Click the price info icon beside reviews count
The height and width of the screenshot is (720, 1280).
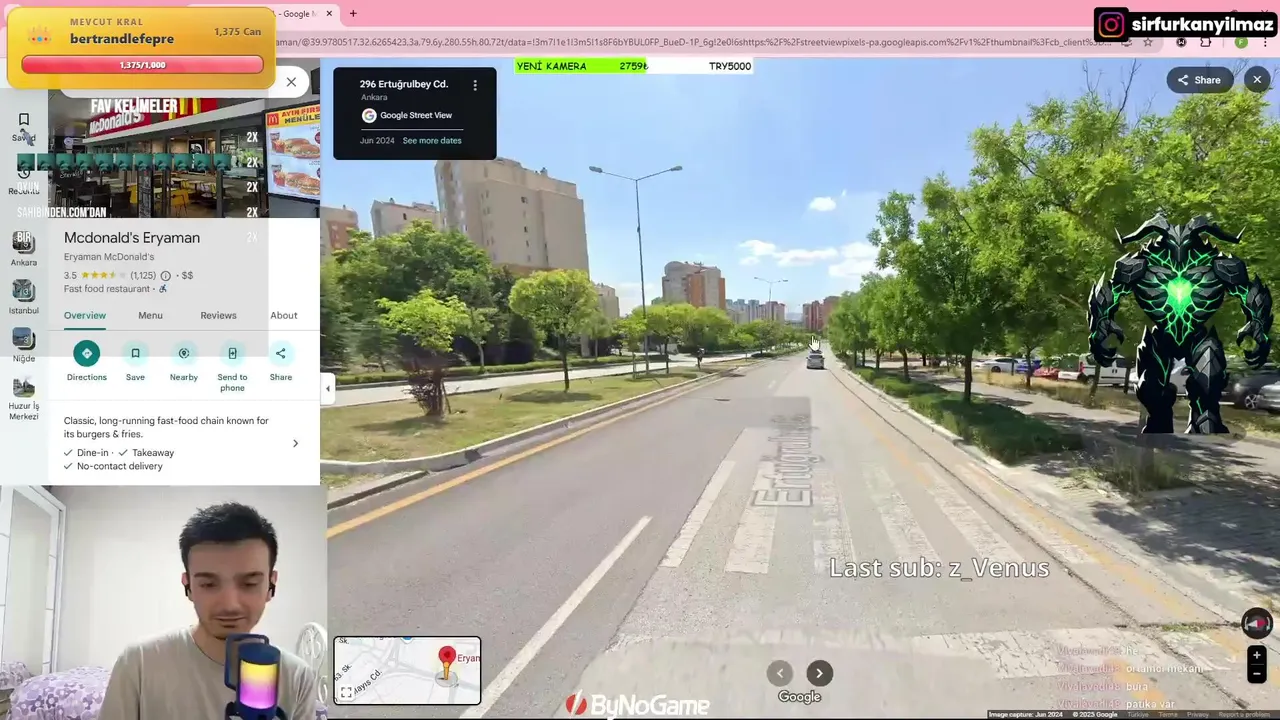tap(166, 275)
